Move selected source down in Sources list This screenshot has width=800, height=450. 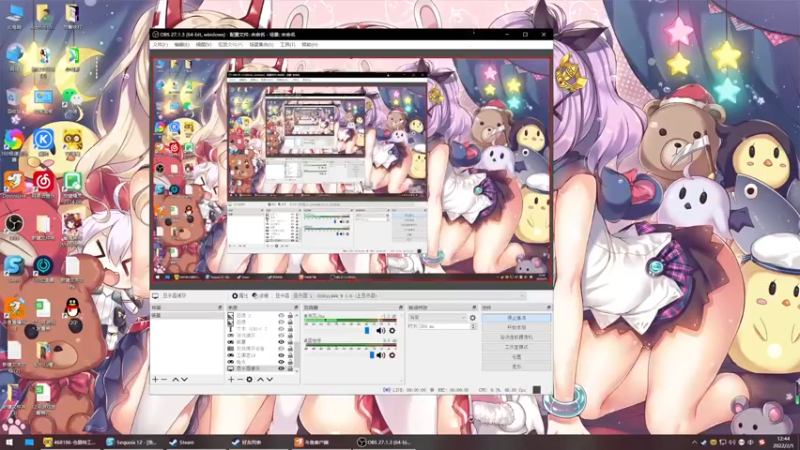click(x=269, y=380)
